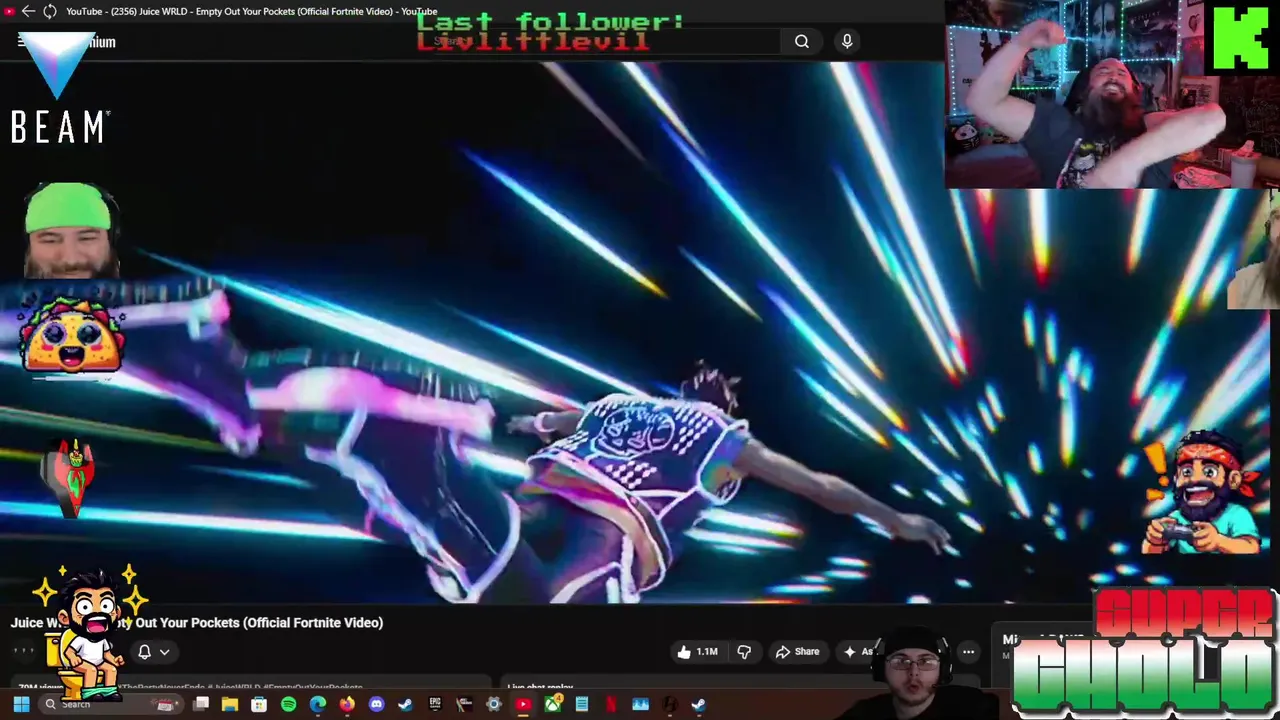Open Firefox from the taskbar

click(347, 705)
